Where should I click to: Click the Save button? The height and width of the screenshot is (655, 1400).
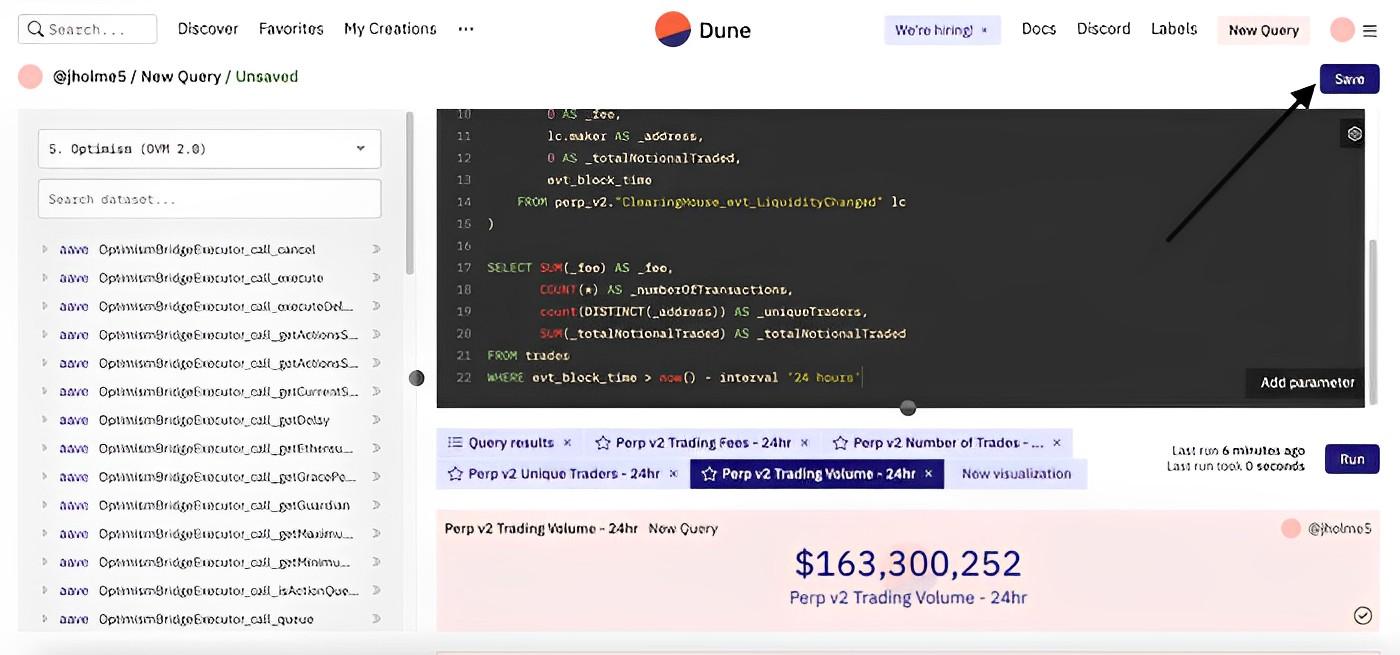(1349, 79)
